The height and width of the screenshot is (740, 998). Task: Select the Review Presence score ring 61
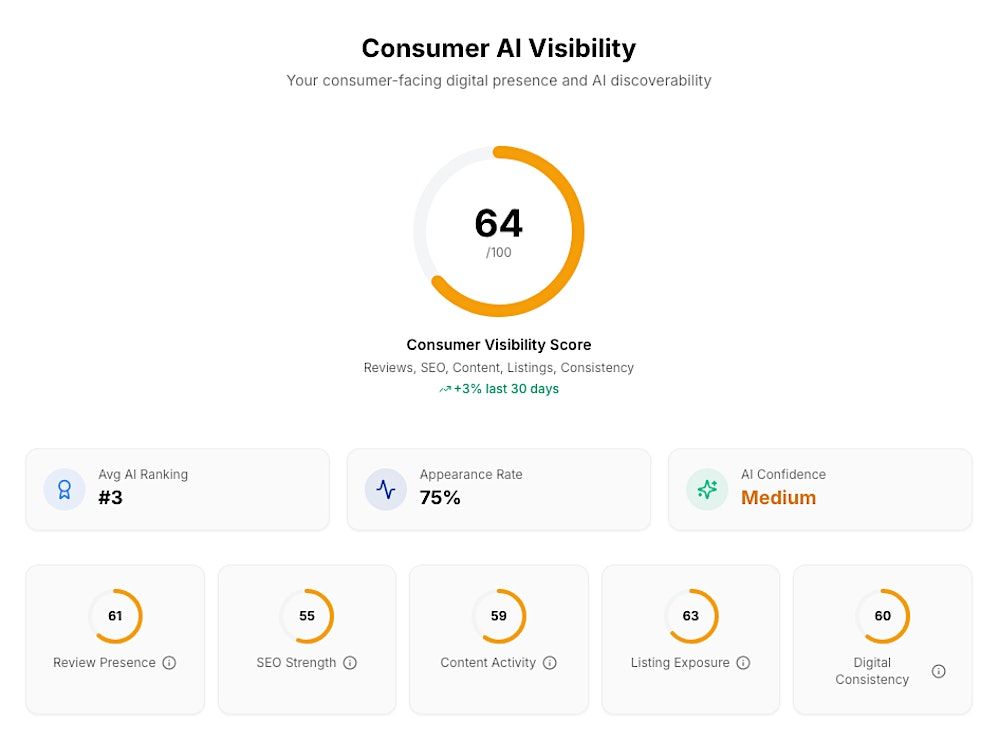115,616
